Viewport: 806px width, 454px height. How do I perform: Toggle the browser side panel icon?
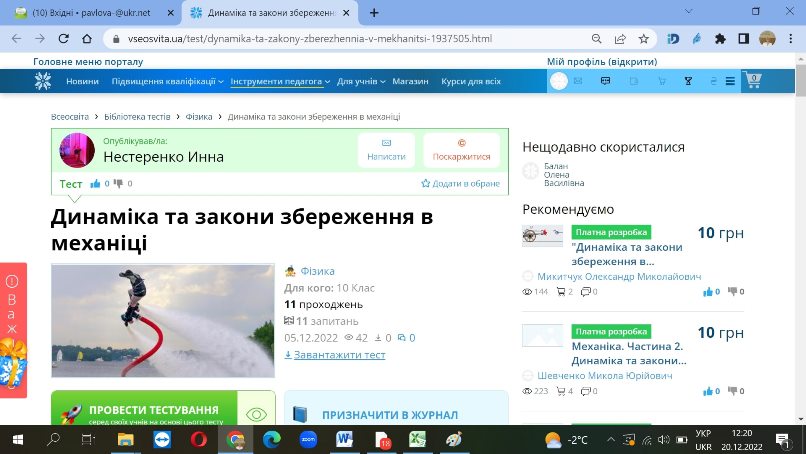(x=743, y=39)
